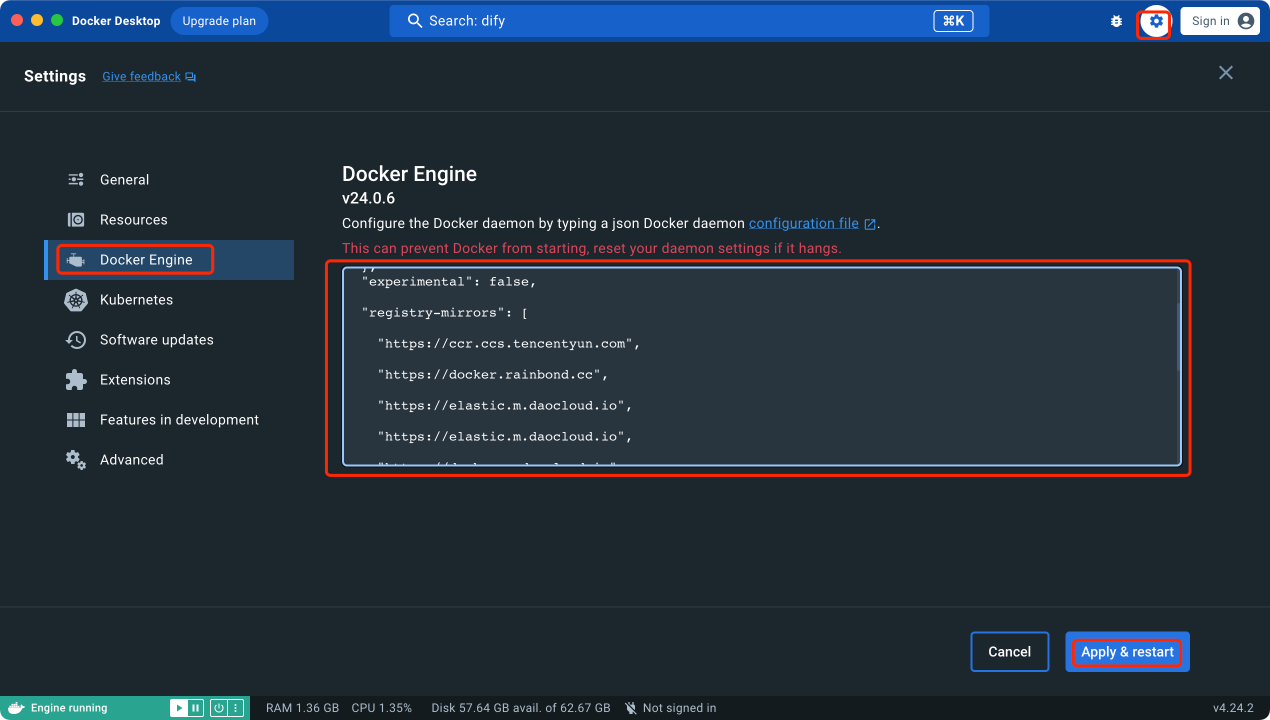This screenshot has width=1270, height=720.
Task: Click the Engine running status label
Action: pyautogui.click(x=69, y=708)
